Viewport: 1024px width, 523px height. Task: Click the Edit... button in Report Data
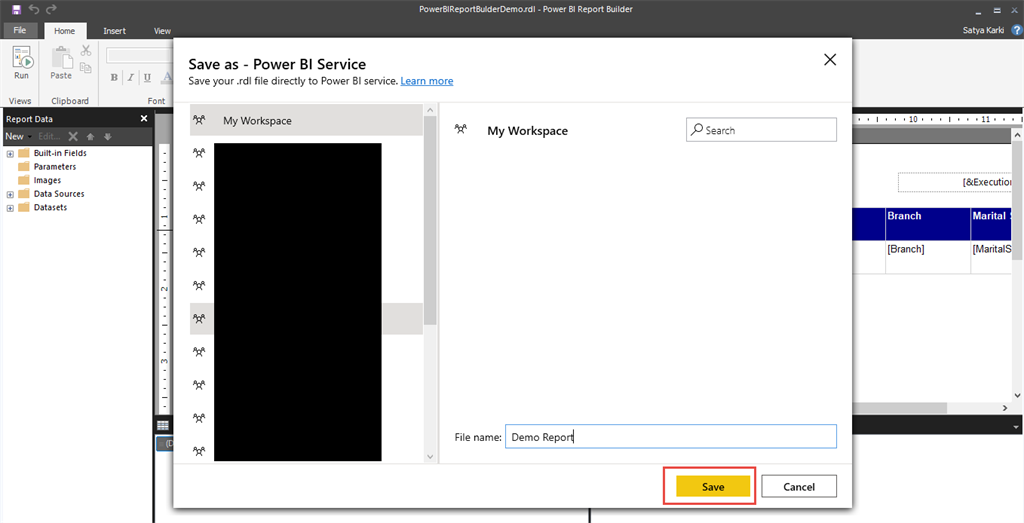50,136
